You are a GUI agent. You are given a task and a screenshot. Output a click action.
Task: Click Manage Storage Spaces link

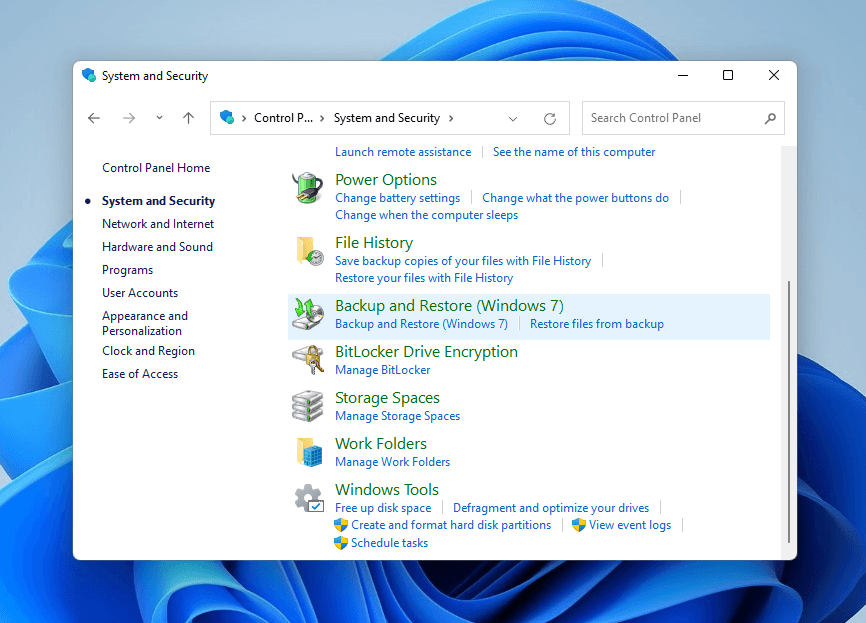click(x=398, y=416)
